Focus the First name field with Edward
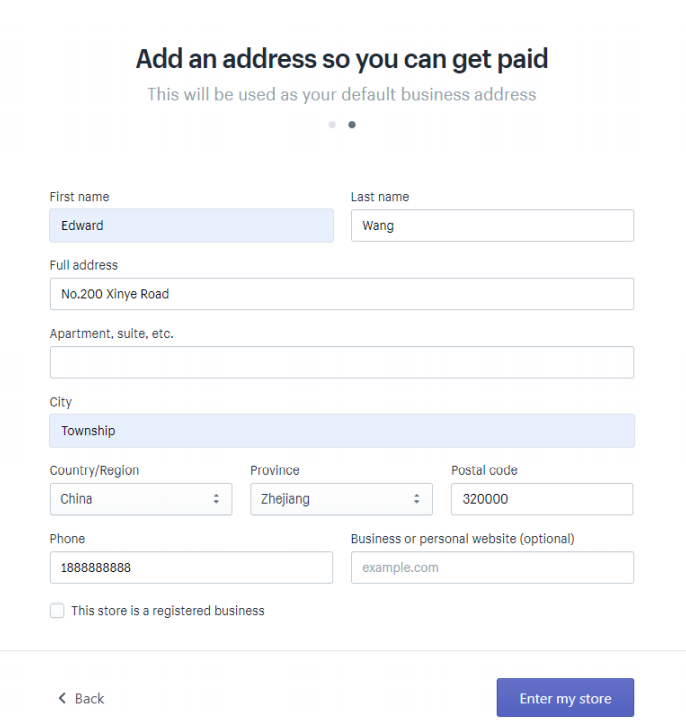Image resolution: width=686 pixels, height=723 pixels. click(191, 225)
